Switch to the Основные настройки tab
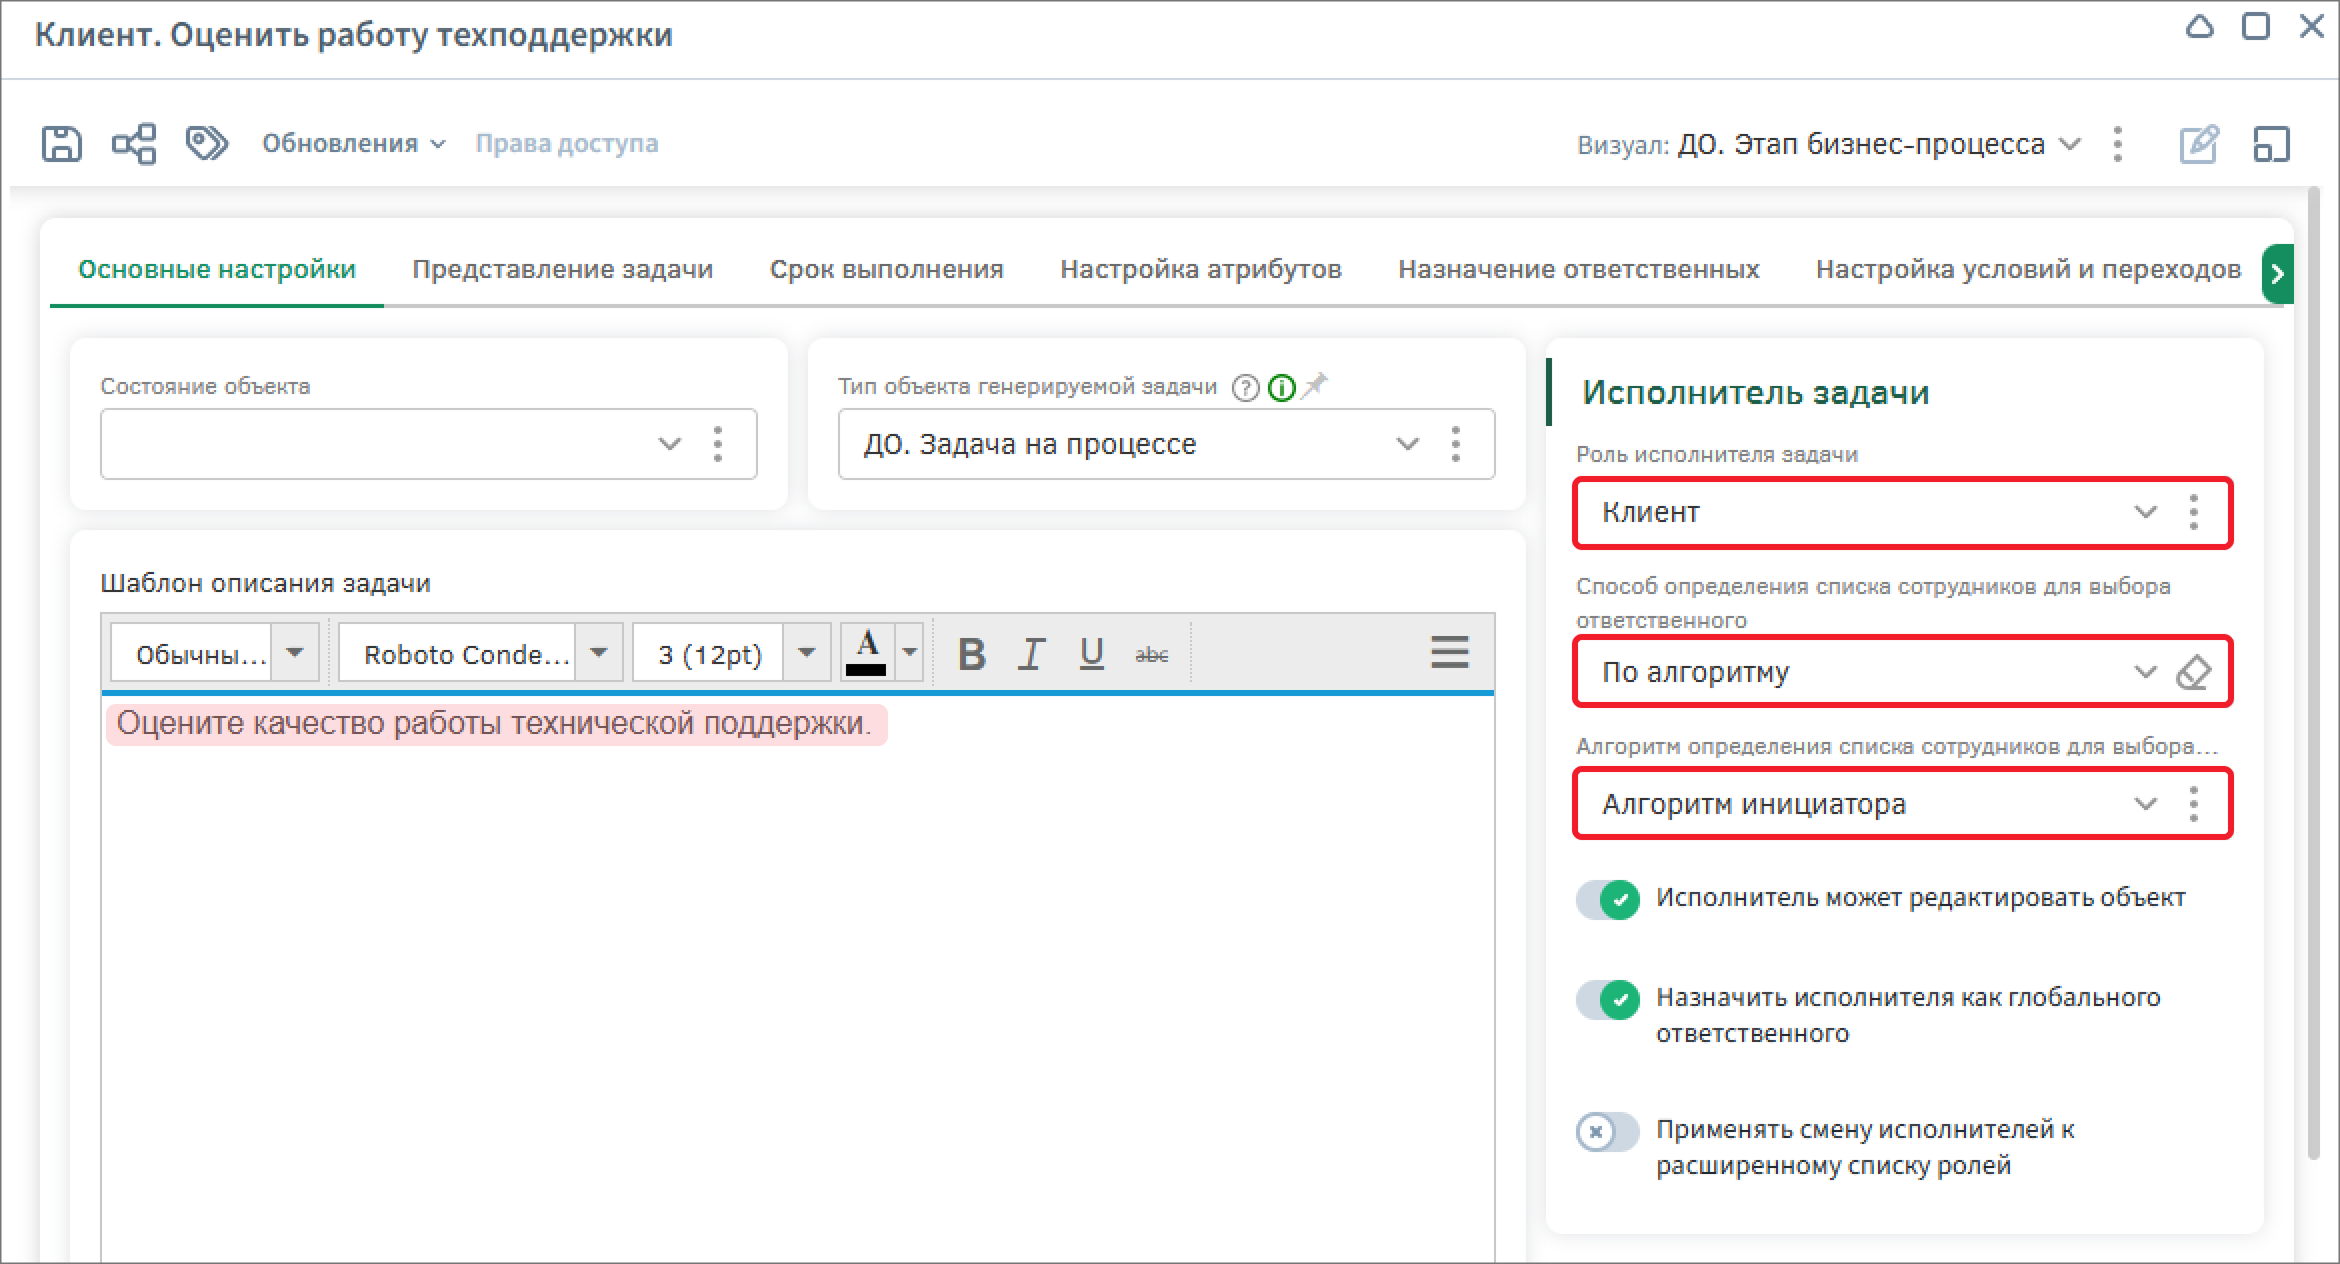The height and width of the screenshot is (1264, 2340). coord(217,270)
